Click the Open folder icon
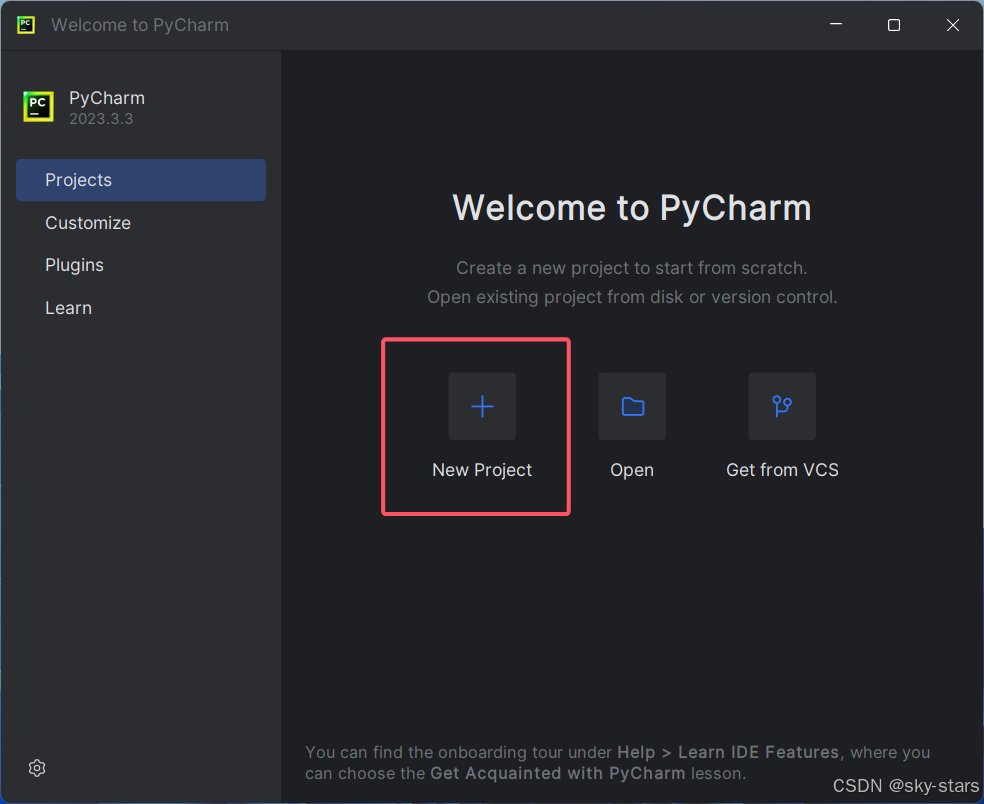 click(632, 406)
